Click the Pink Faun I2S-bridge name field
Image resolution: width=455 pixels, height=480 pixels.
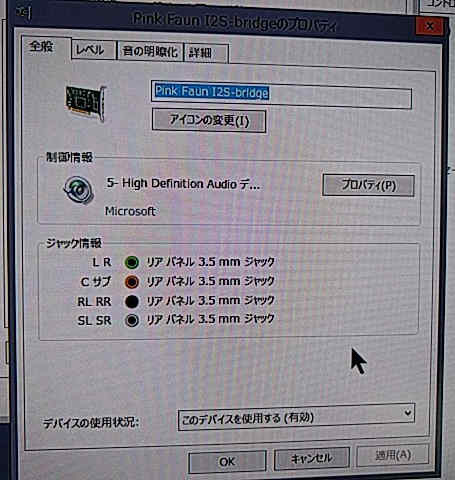[x=281, y=94]
